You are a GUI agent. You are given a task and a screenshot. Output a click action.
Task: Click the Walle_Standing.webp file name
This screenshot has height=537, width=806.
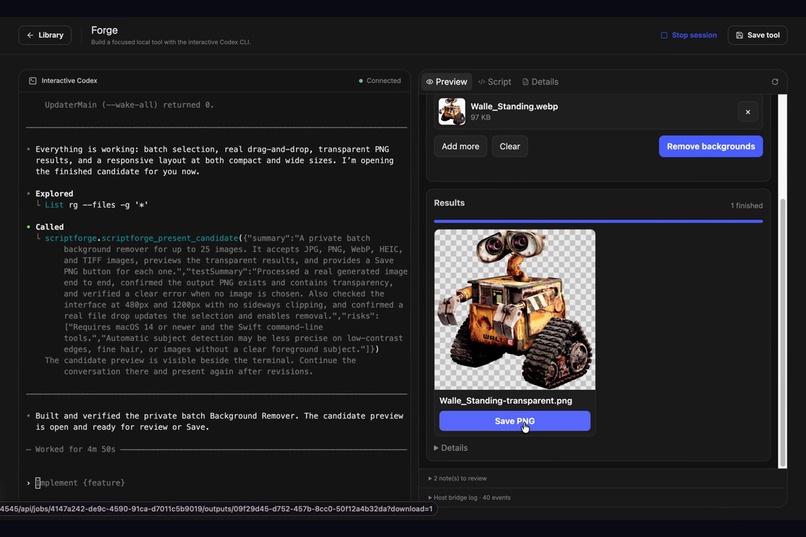click(514, 106)
